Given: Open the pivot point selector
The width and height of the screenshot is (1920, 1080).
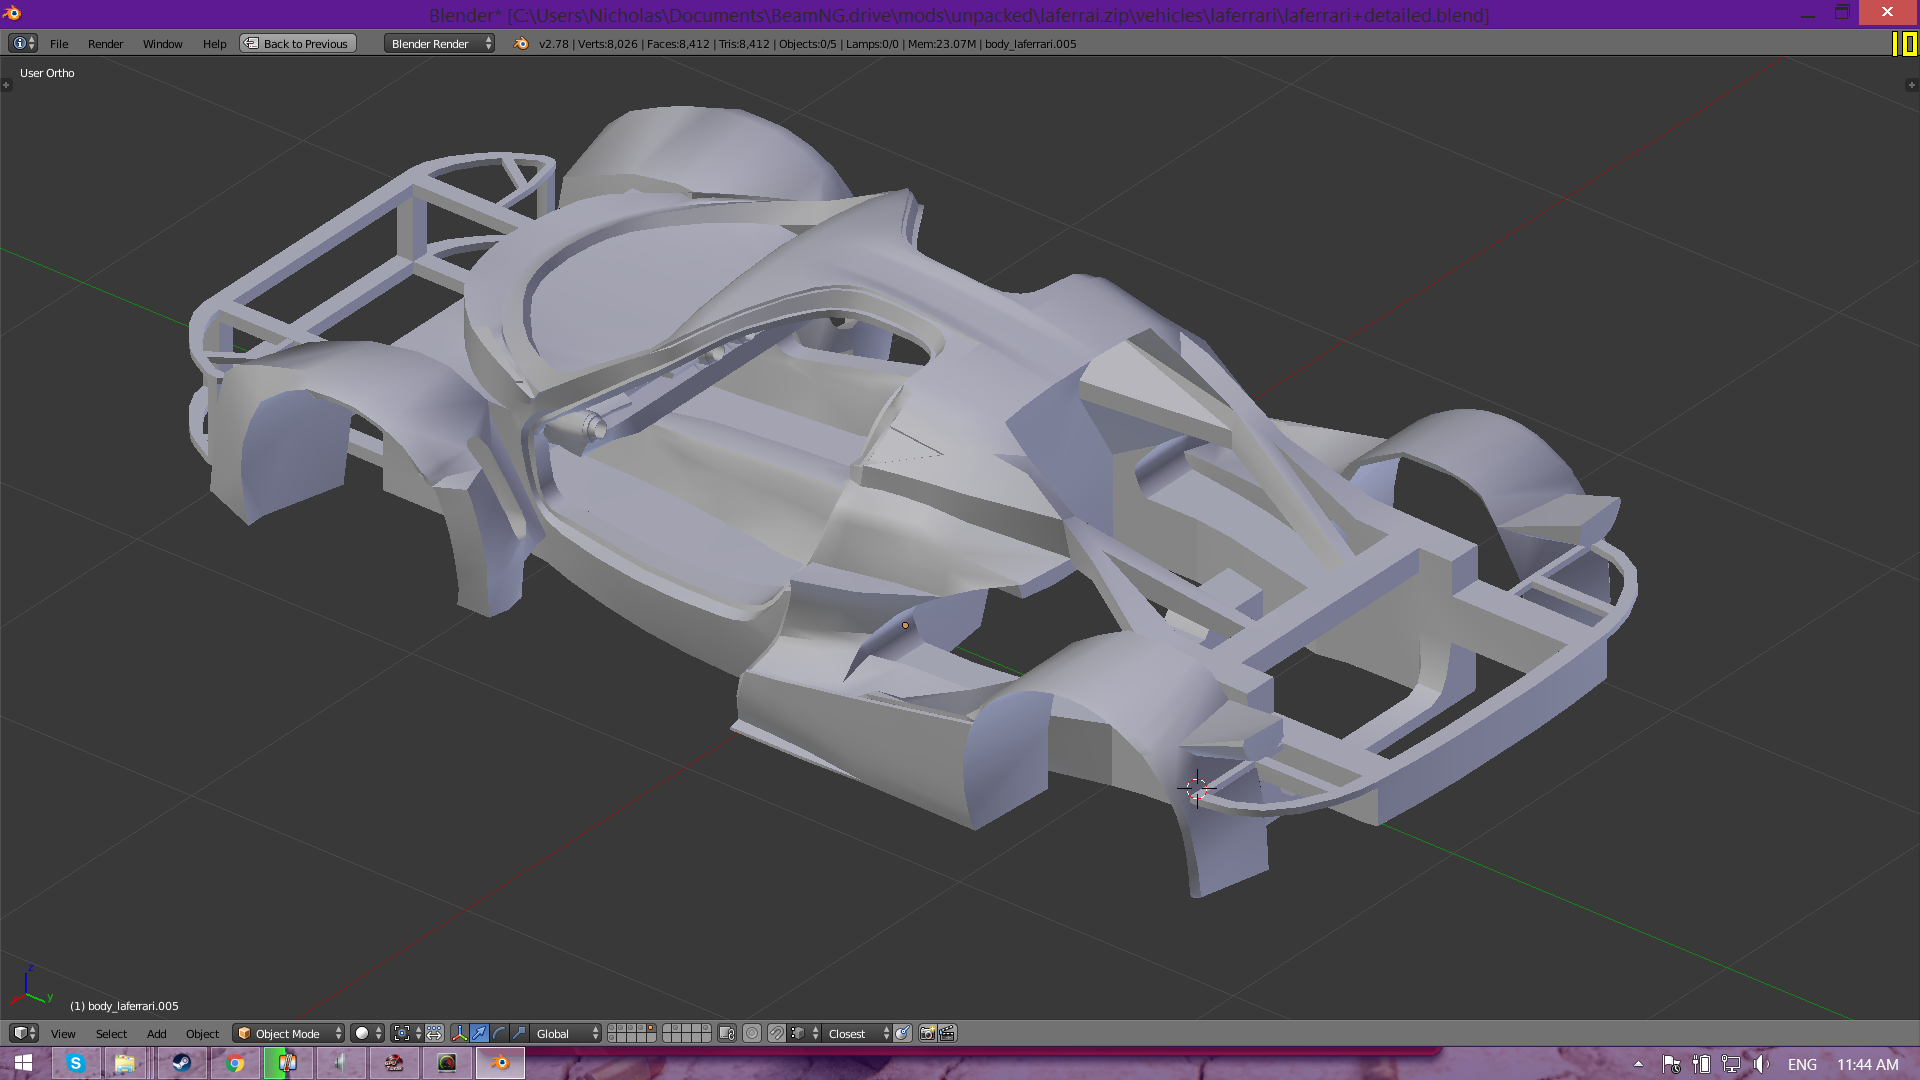Looking at the screenshot, I should 407,1034.
